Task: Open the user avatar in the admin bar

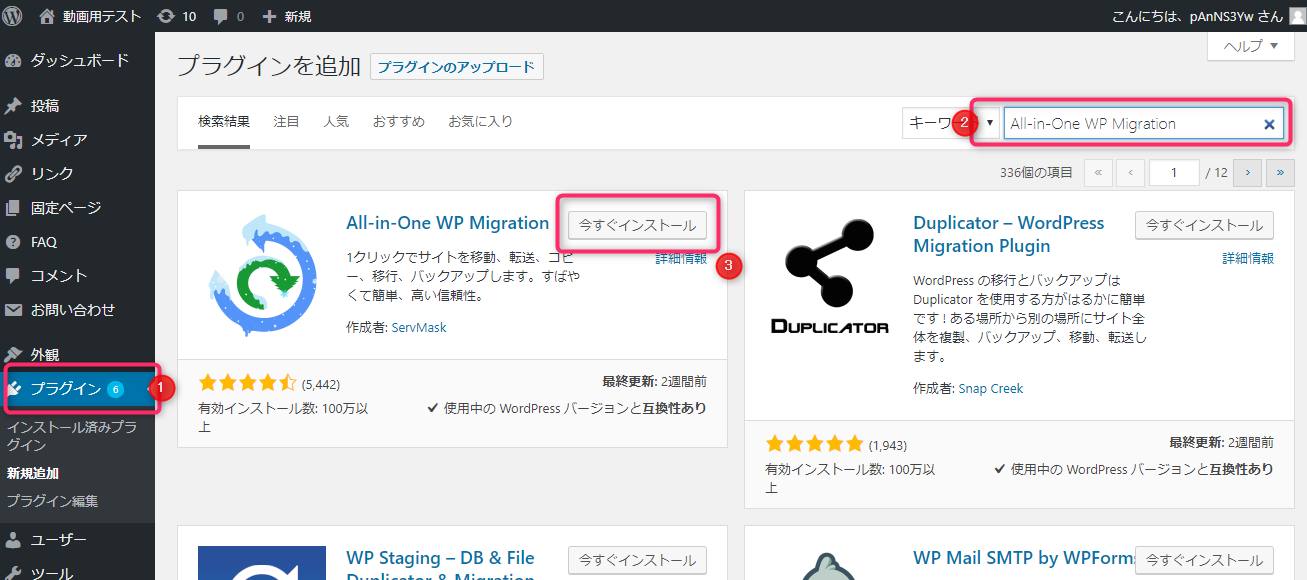Action: click(x=1297, y=16)
